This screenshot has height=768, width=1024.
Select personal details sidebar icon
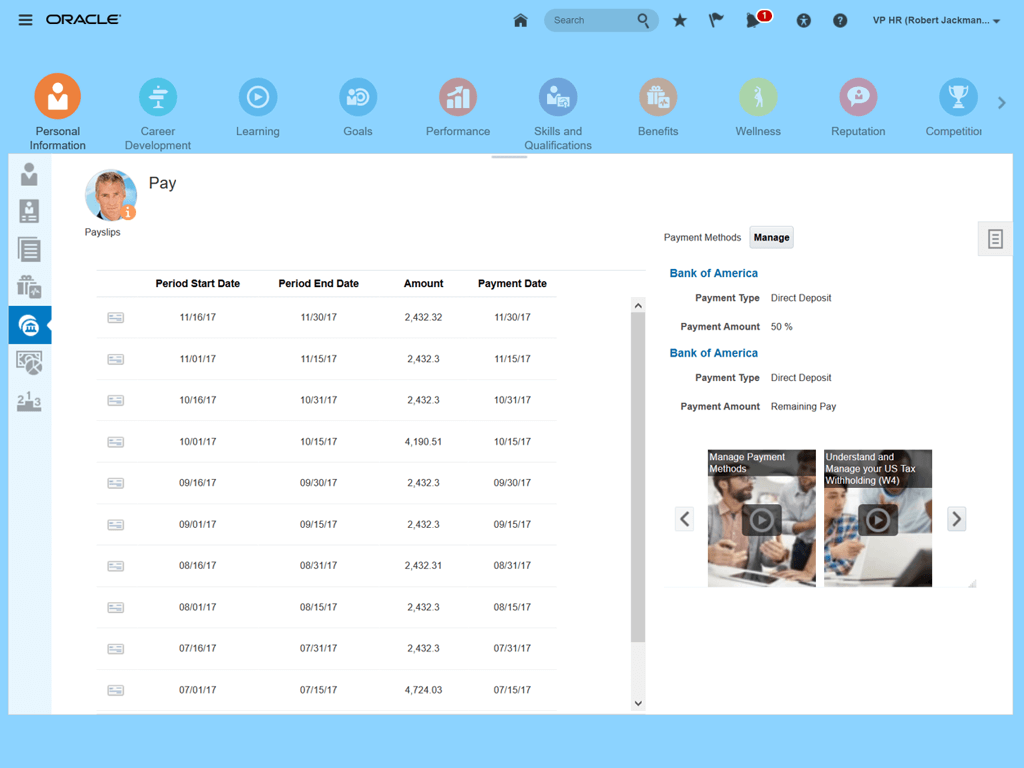[29, 174]
